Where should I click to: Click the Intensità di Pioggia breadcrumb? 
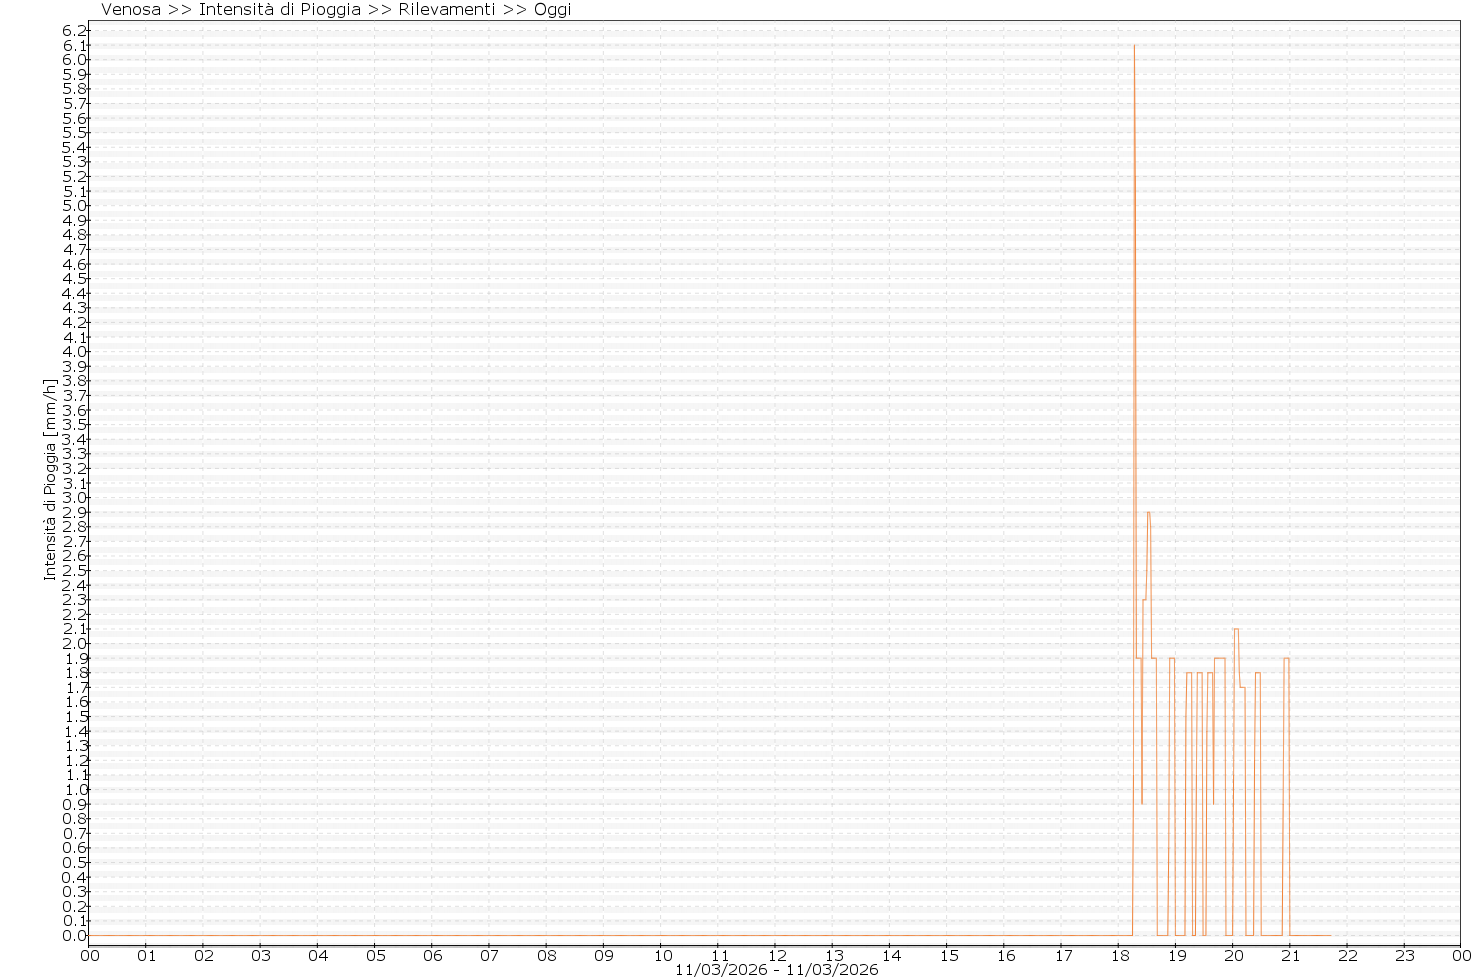(280, 10)
